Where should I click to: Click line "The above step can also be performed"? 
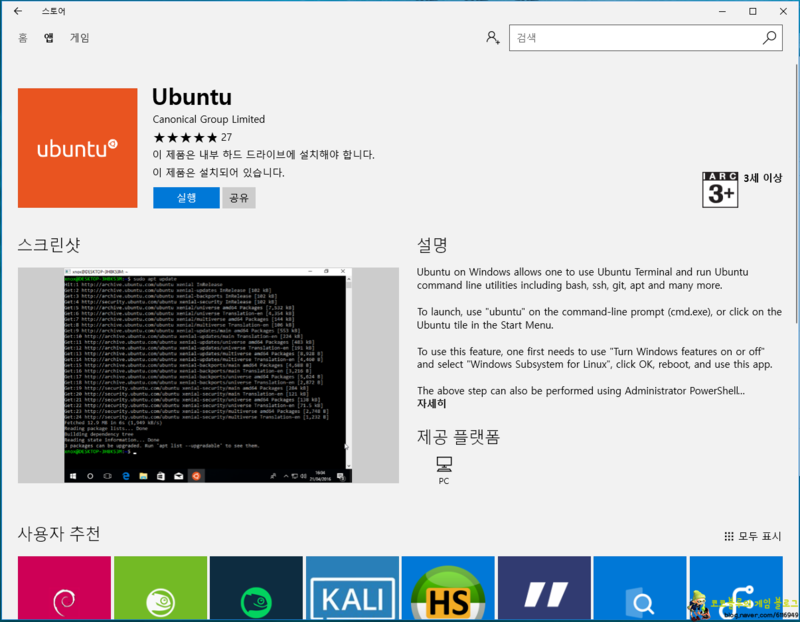[581, 391]
